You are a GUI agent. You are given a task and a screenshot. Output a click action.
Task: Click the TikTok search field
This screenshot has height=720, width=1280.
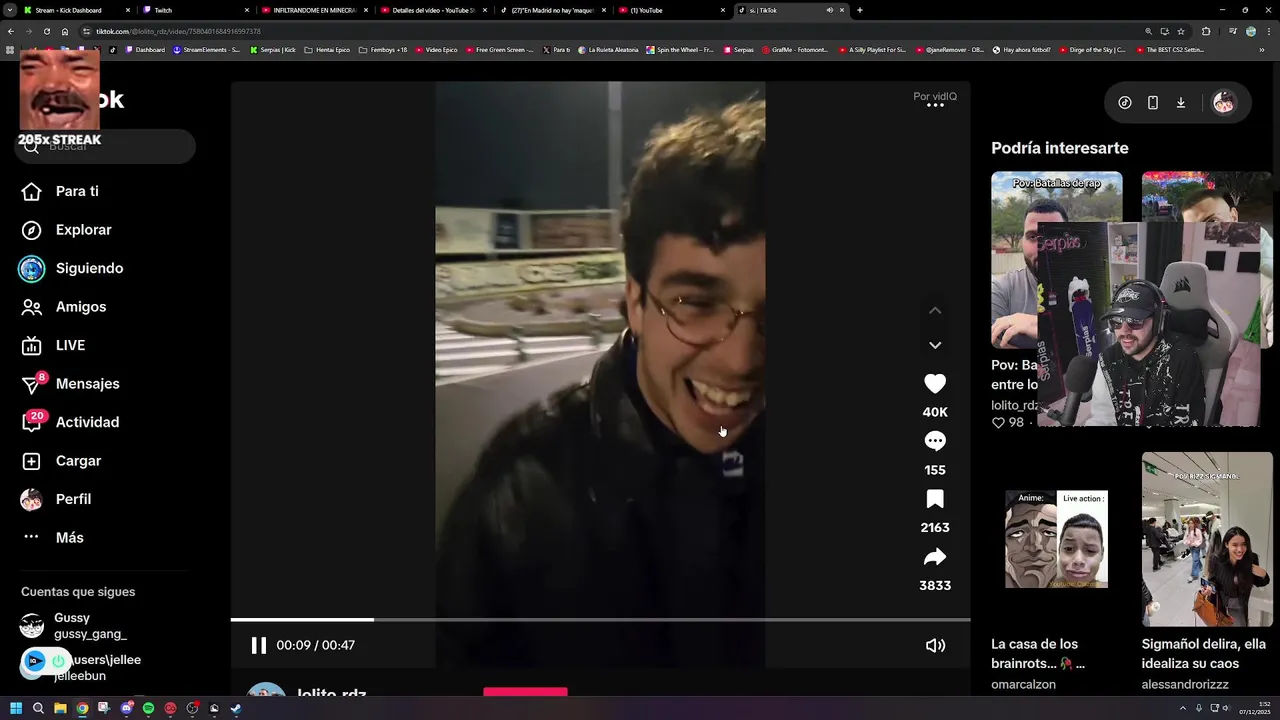click(105, 146)
